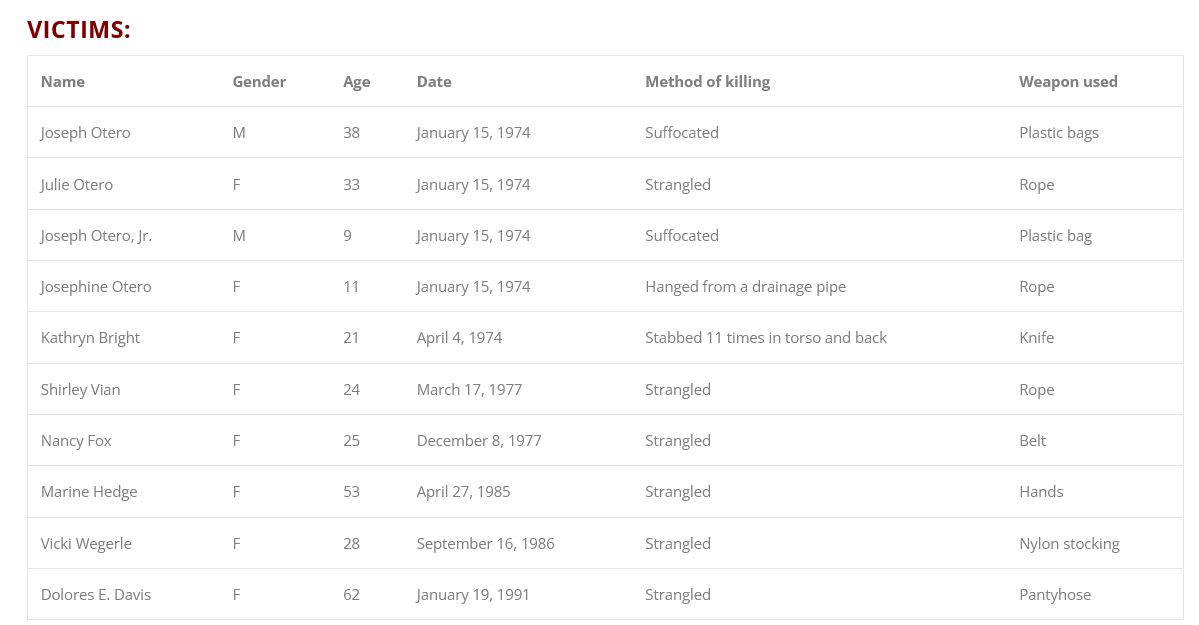Screen dimensions: 1199x625
Task: Select the Joseph Otero name cell
Action: 85,133
